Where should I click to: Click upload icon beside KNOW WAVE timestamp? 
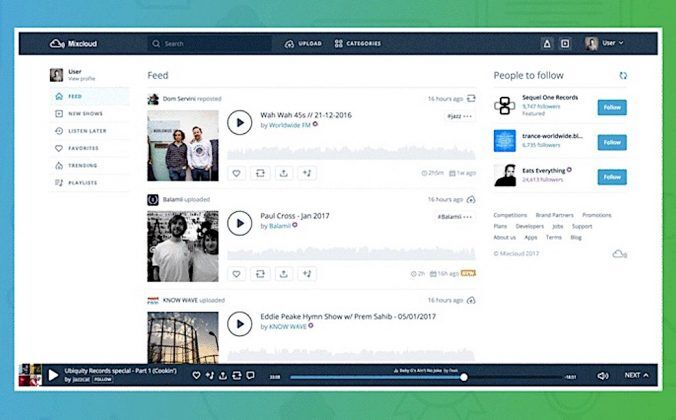coord(471,300)
